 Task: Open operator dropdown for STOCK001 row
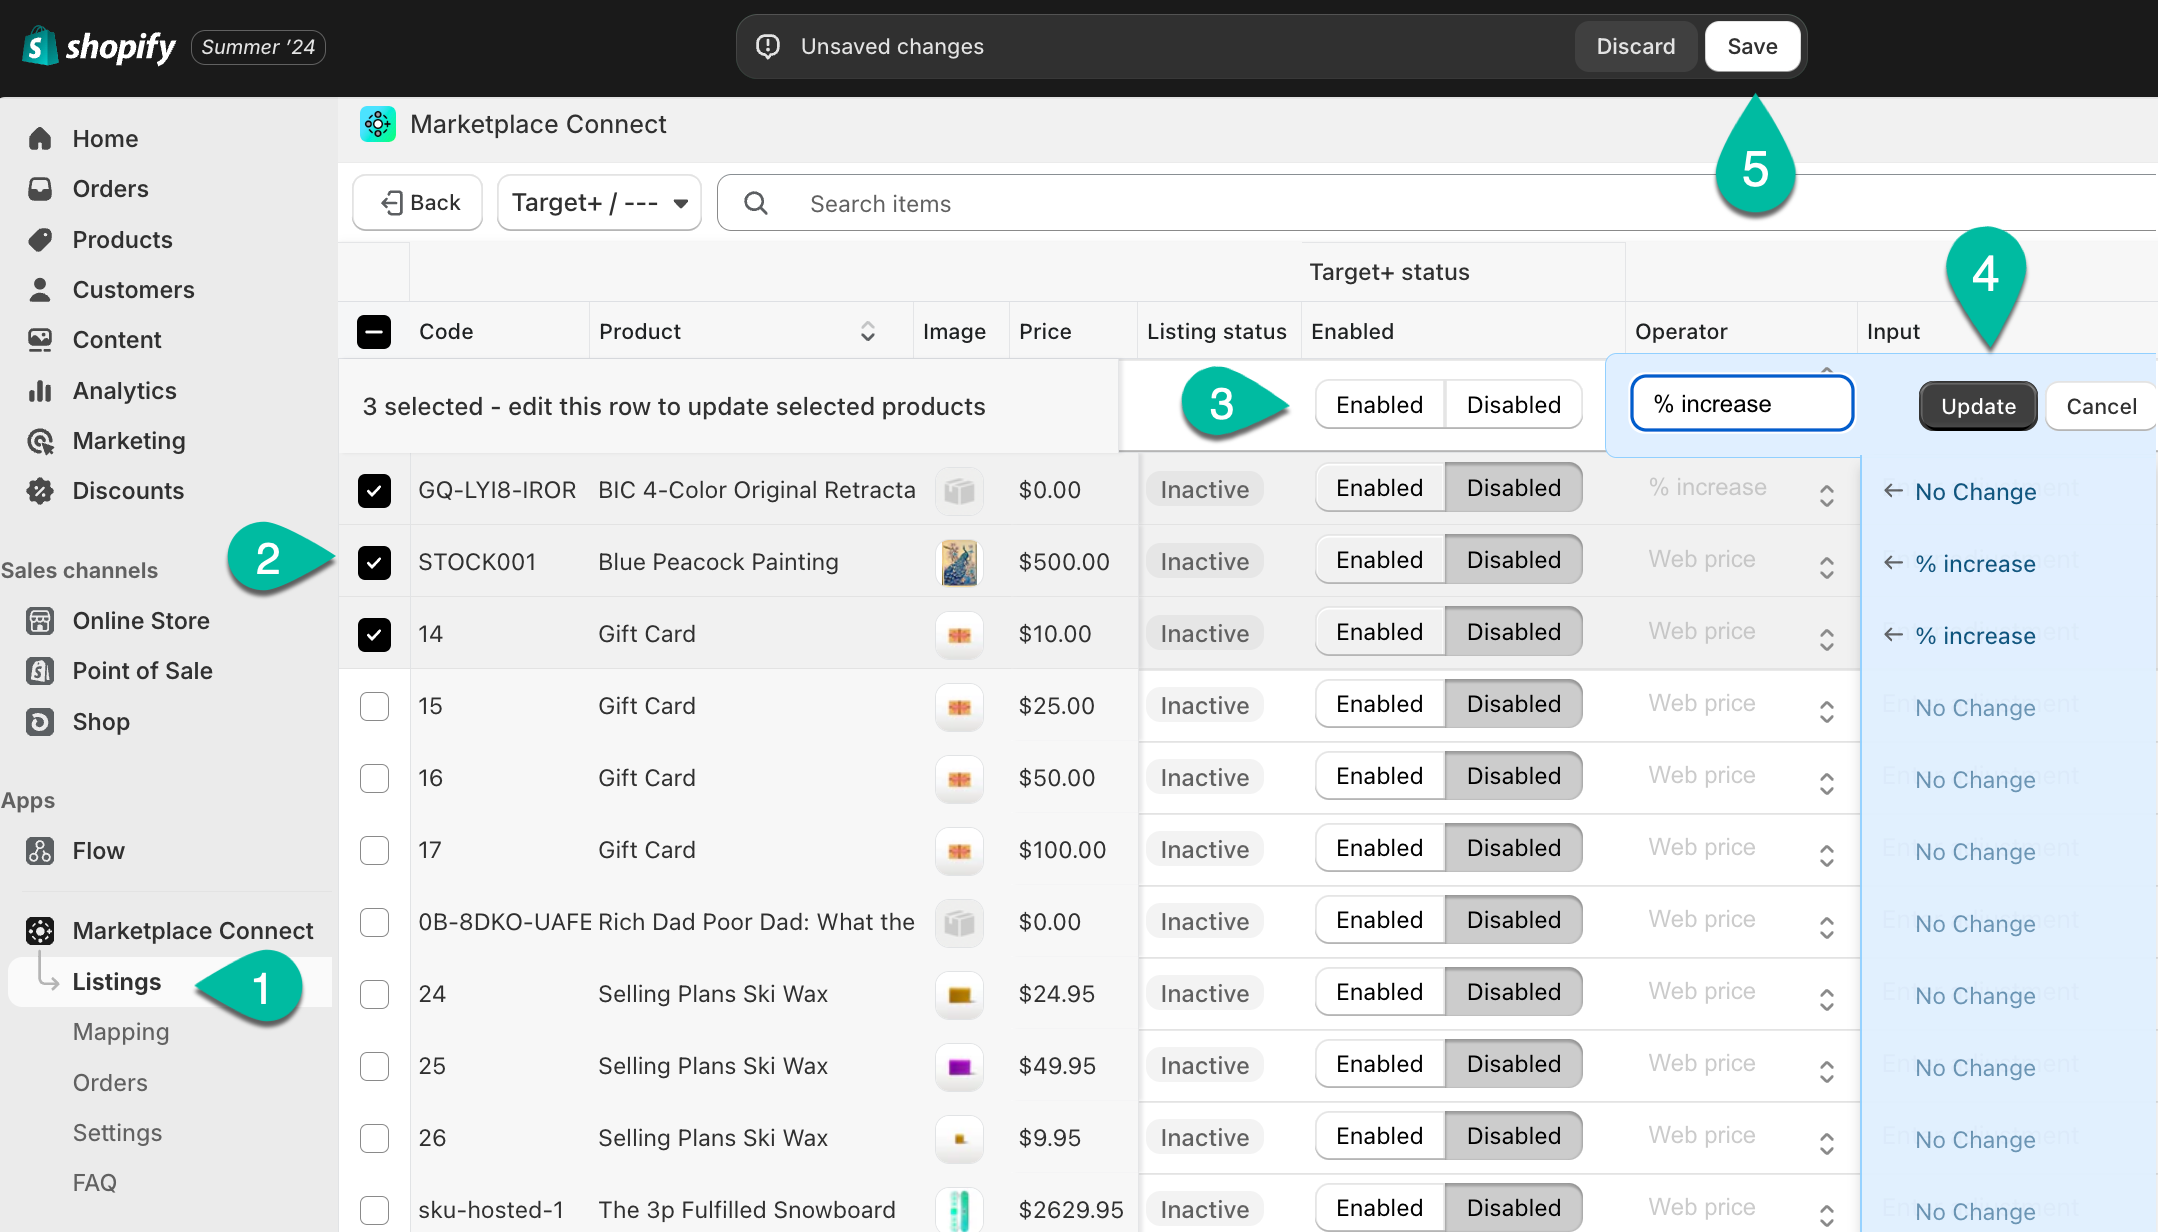click(x=1741, y=561)
